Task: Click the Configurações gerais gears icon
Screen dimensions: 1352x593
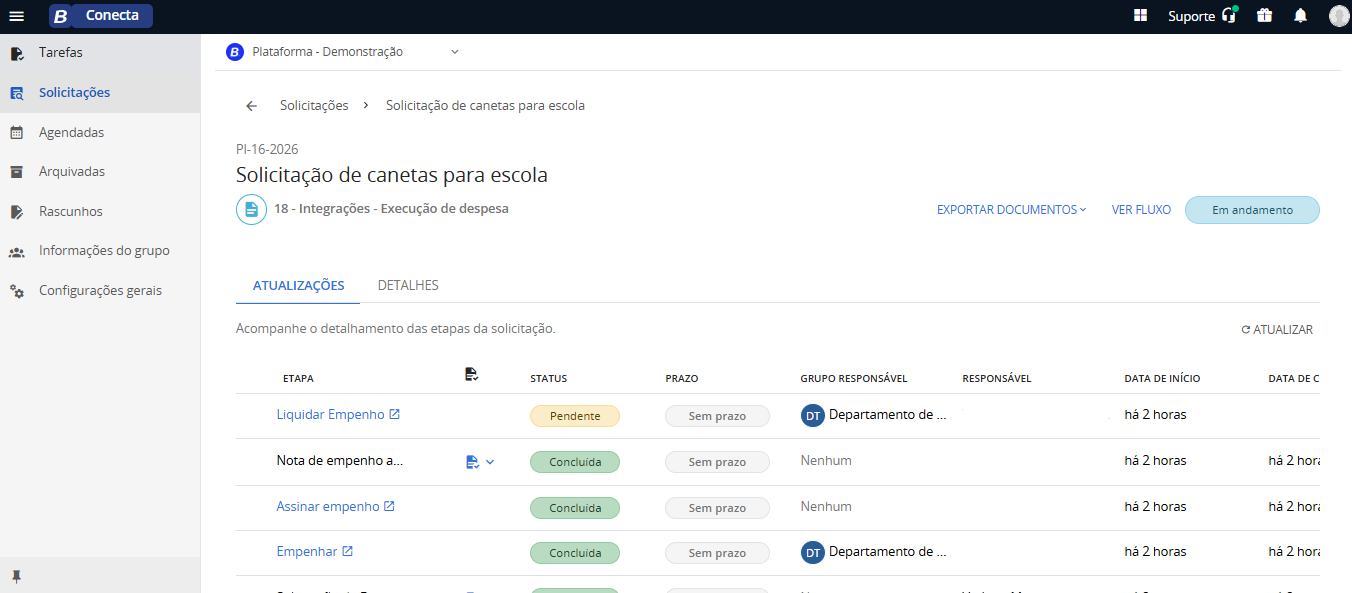Action: pos(17,291)
